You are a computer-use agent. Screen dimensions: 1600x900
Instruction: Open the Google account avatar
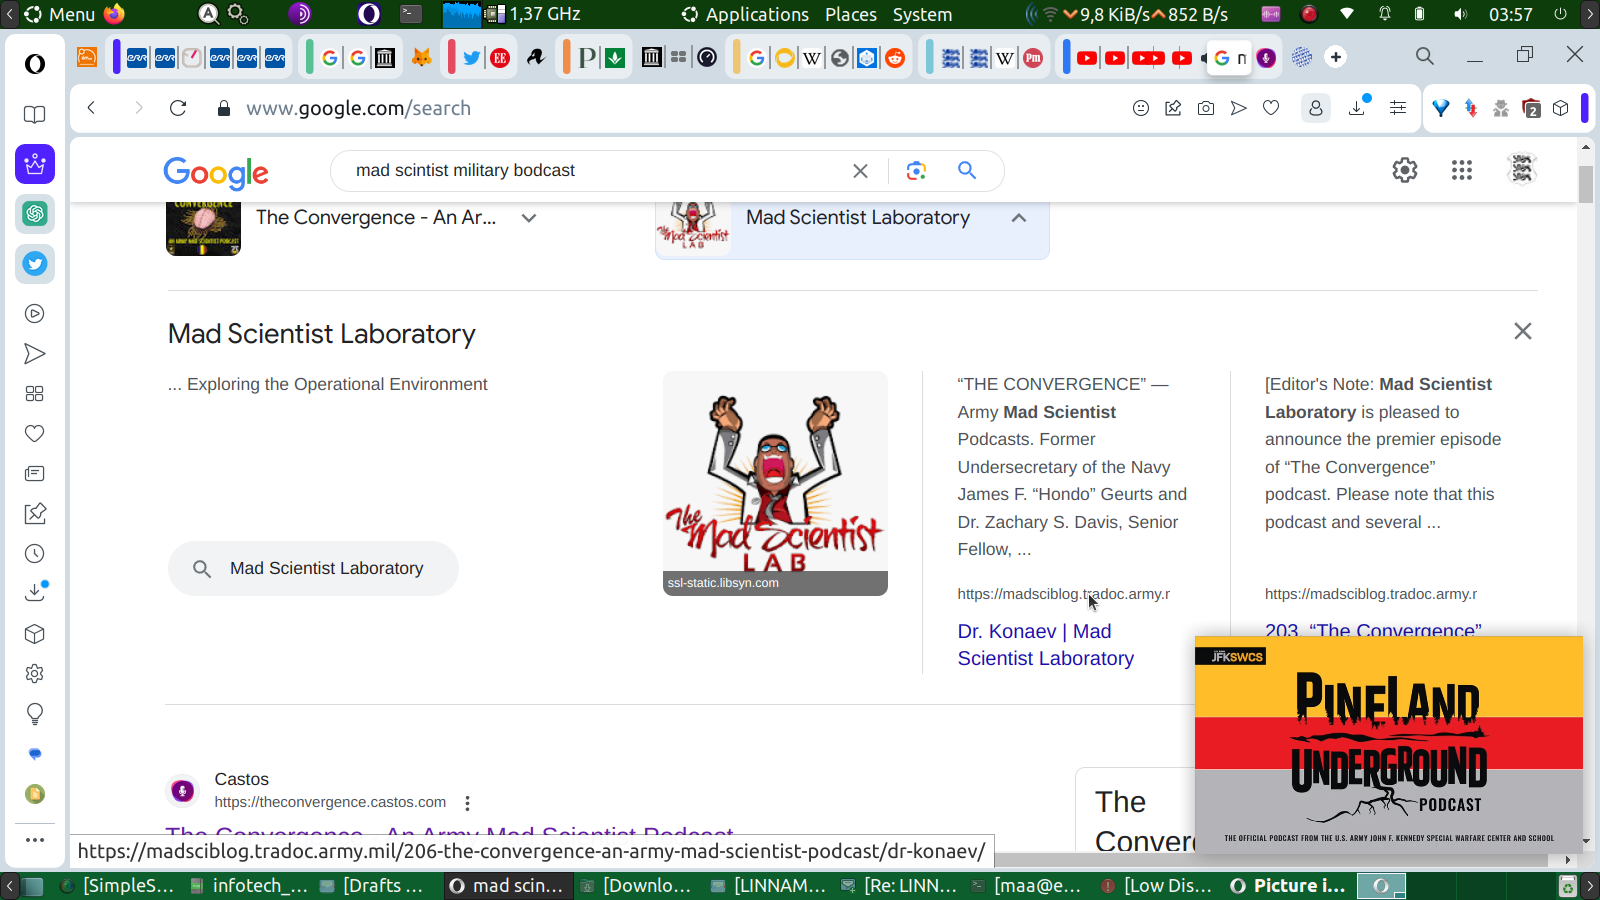click(x=1522, y=170)
